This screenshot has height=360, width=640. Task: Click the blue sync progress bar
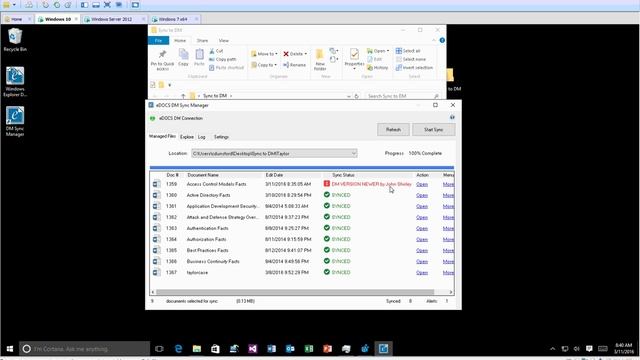(x=302, y=168)
